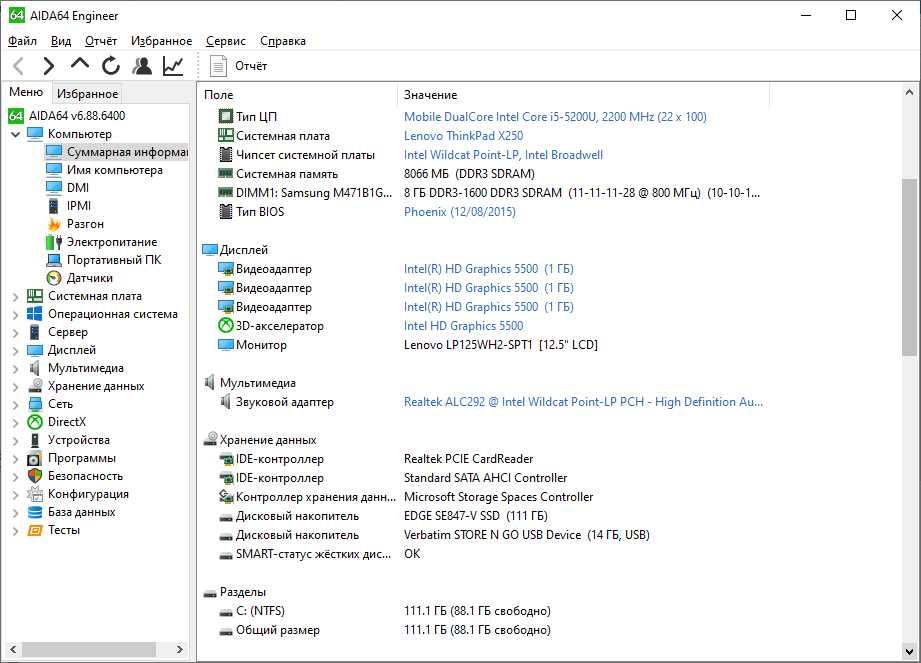Select the Lenovo LP125WH2-SPT1 monitor value
This screenshot has height=663, width=921.
pyautogui.click(x=500, y=345)
